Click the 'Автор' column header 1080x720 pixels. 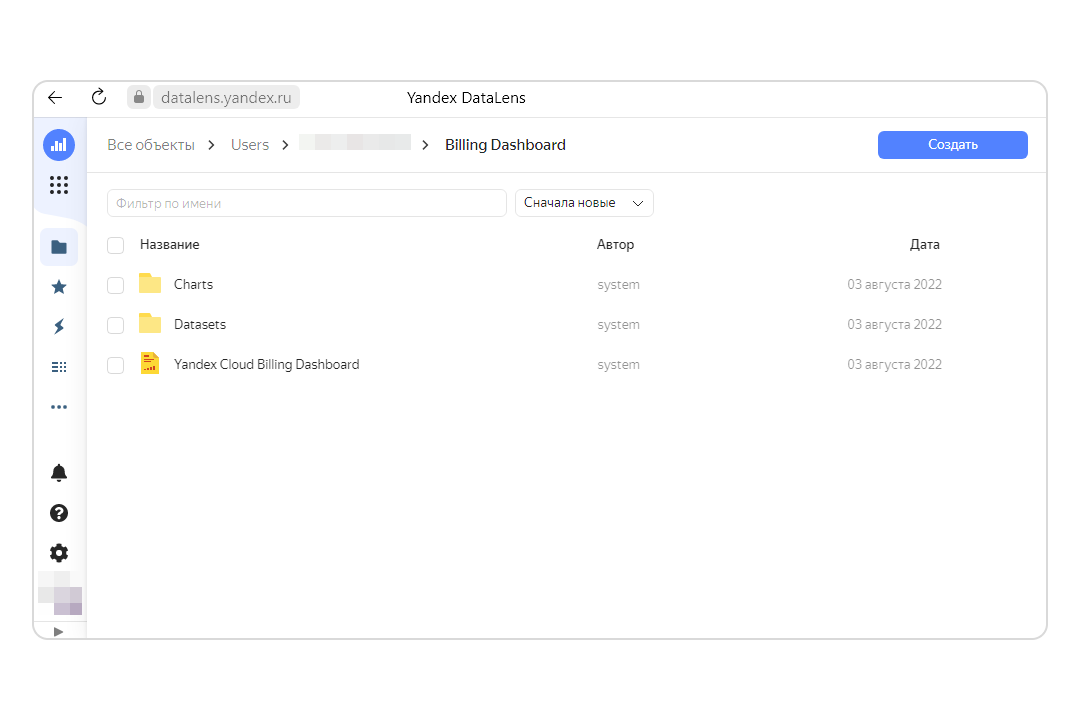coord(616,245)
